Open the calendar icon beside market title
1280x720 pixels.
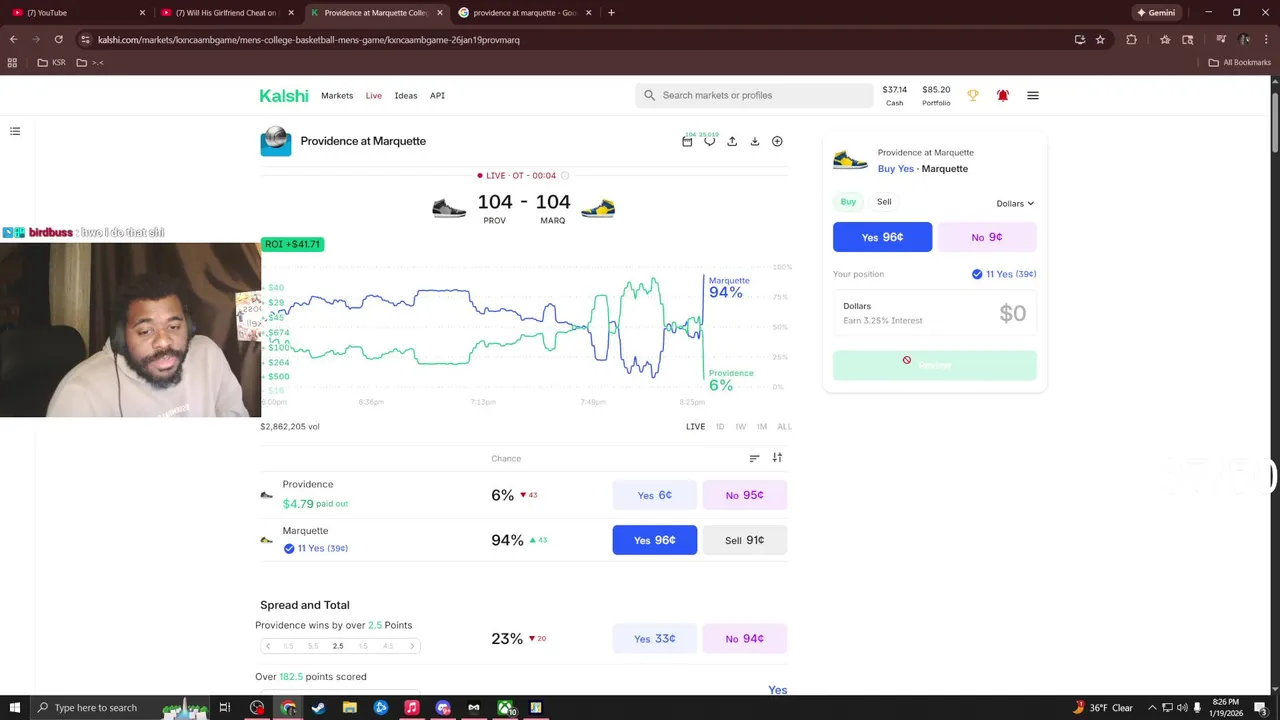click(x=687, y=142)
